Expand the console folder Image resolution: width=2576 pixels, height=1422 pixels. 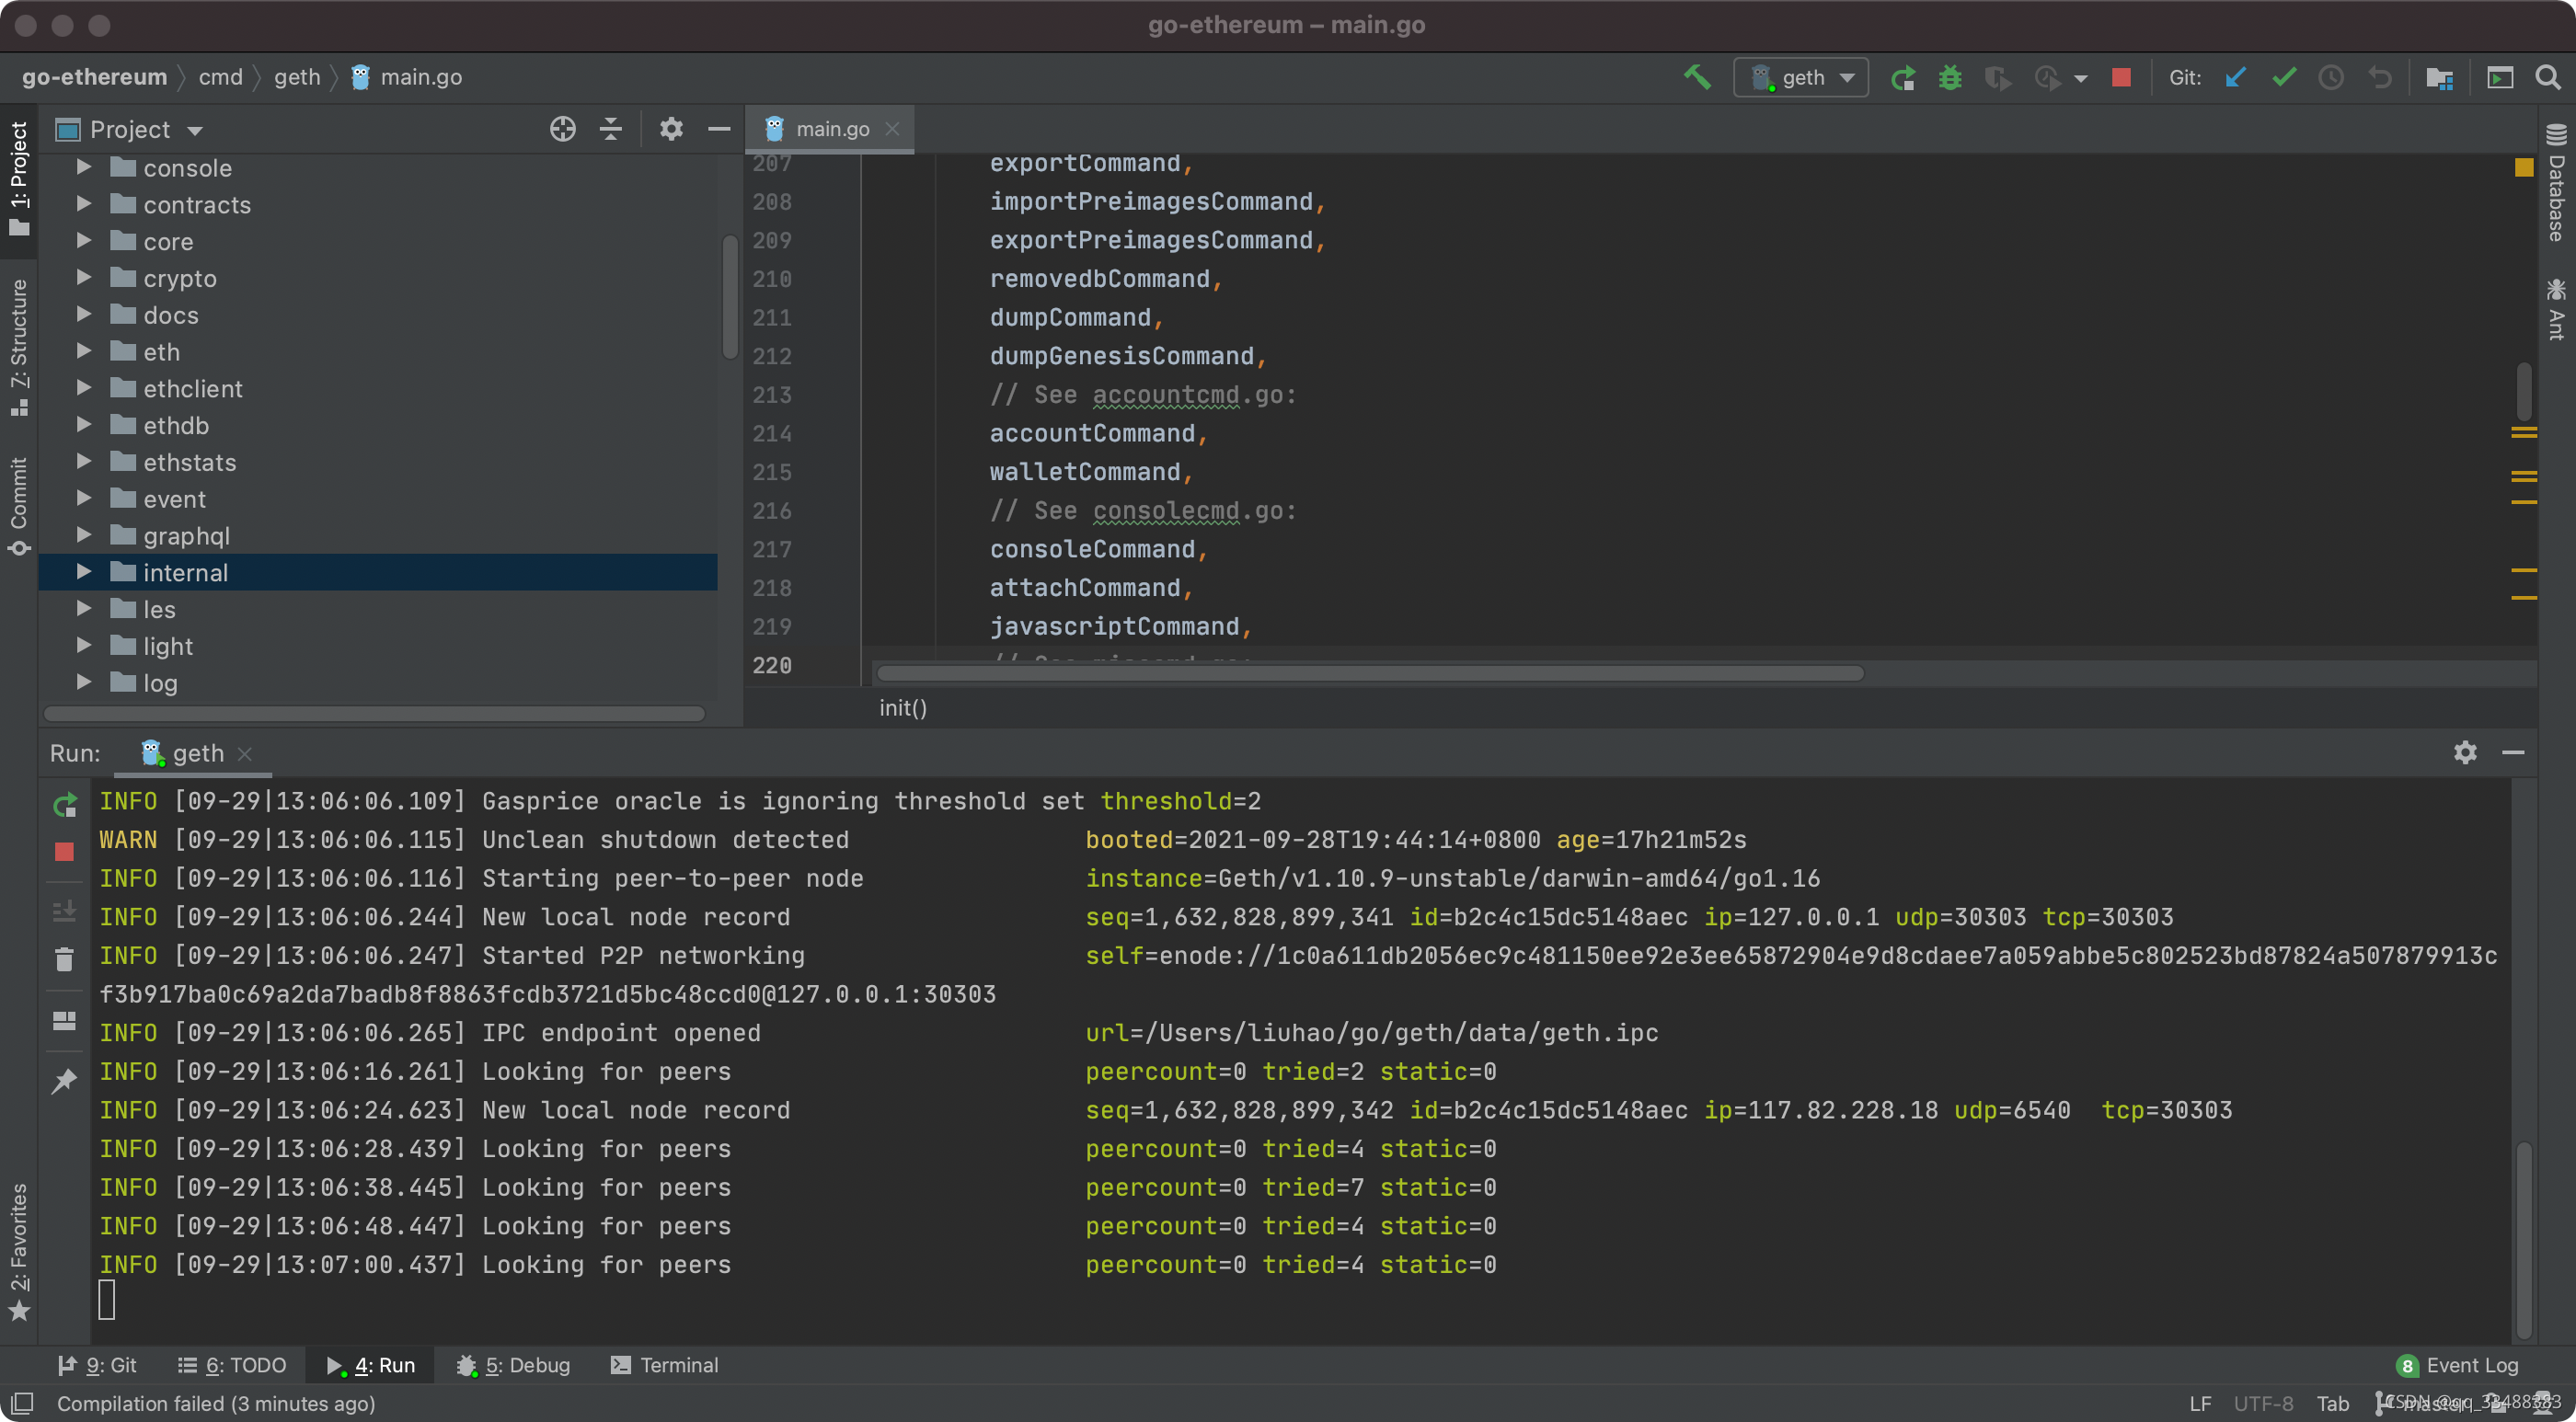pos(84,167)
